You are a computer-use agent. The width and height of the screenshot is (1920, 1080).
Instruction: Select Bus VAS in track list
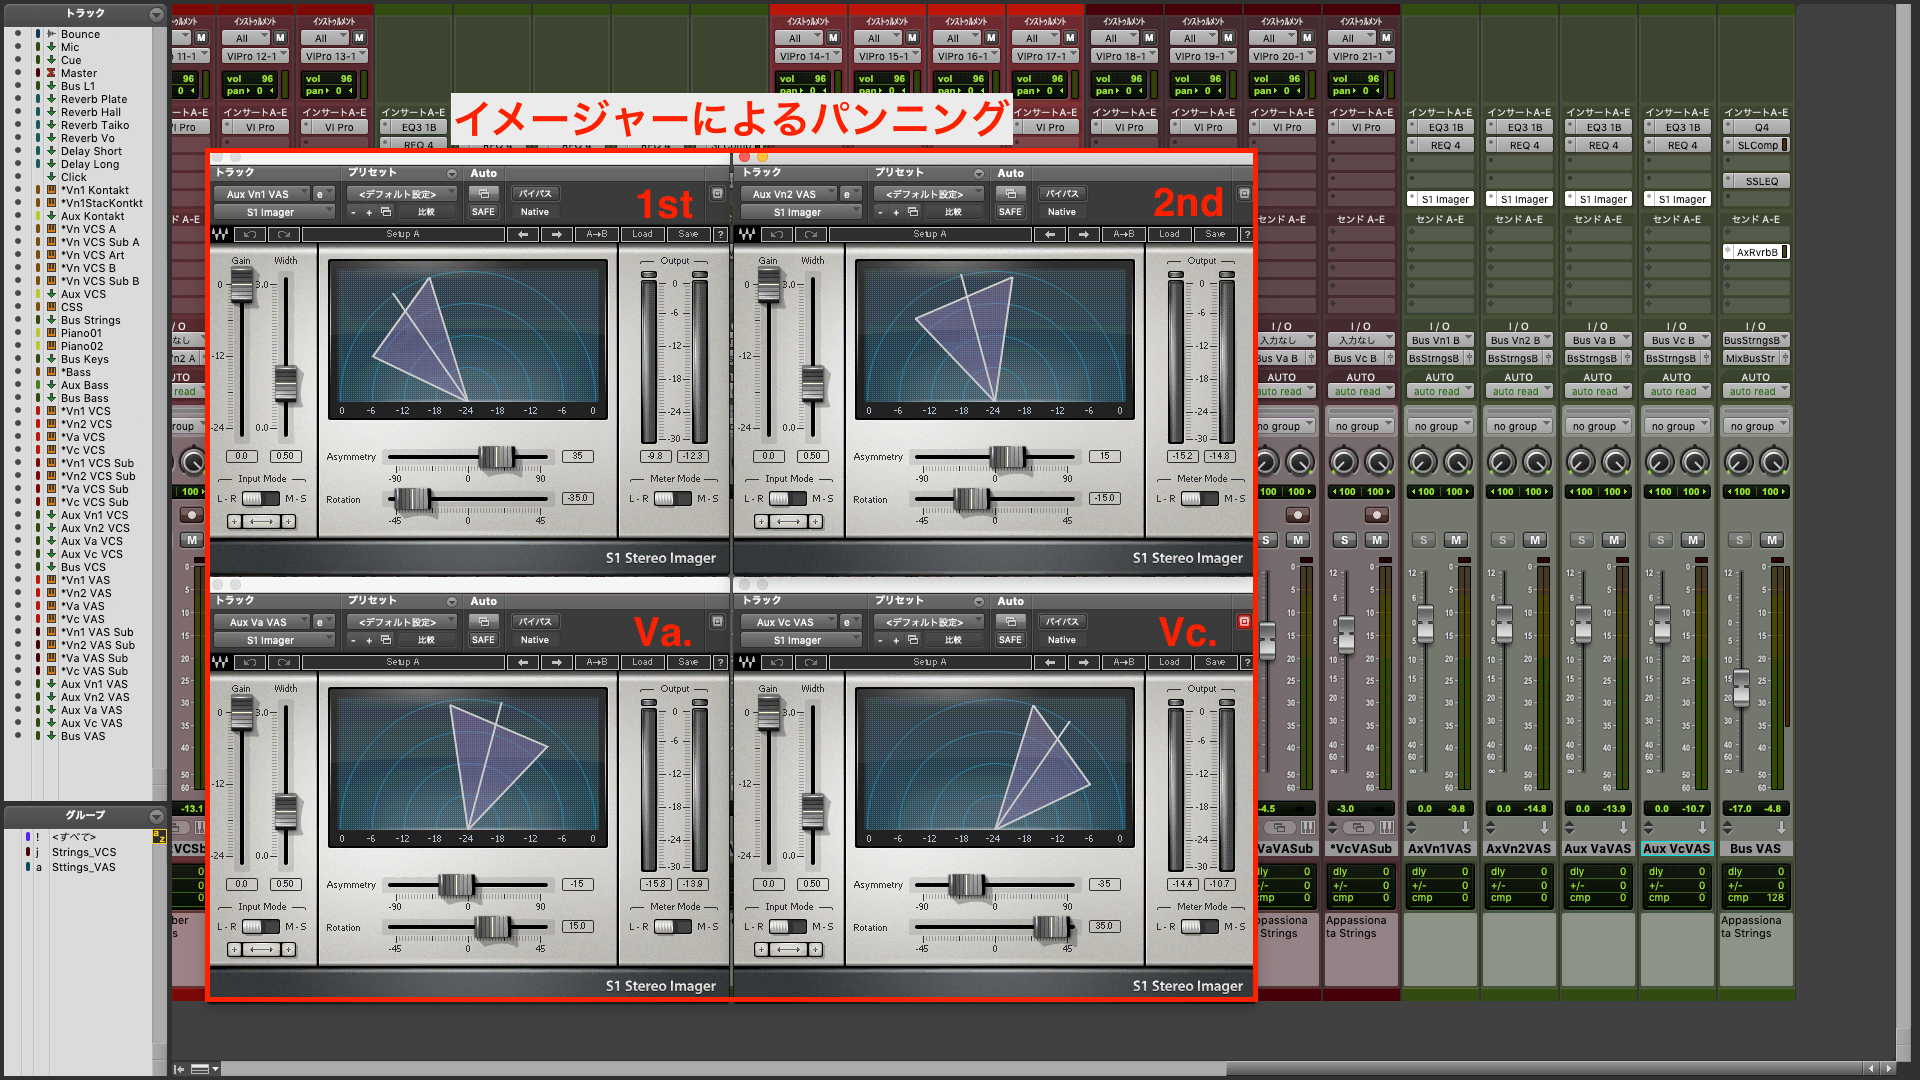pos(83,736)
